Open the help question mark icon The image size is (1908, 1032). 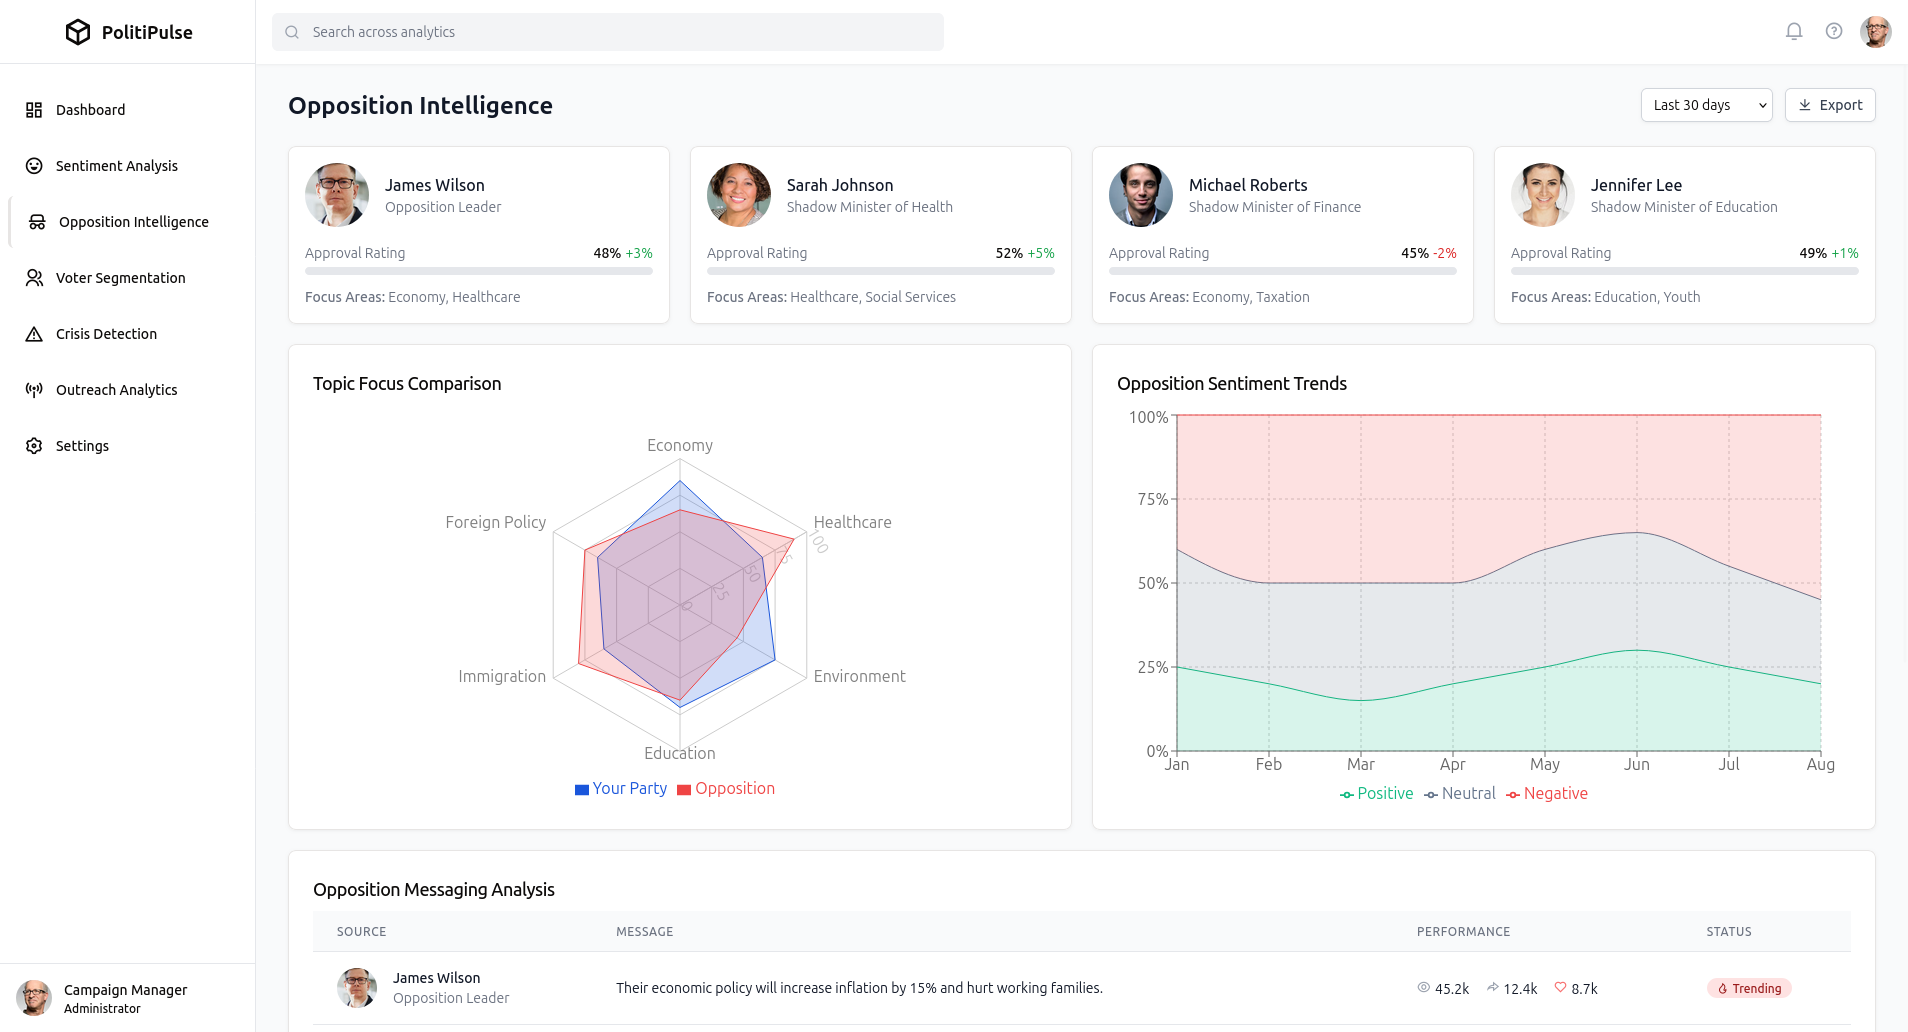(1834, 31)
